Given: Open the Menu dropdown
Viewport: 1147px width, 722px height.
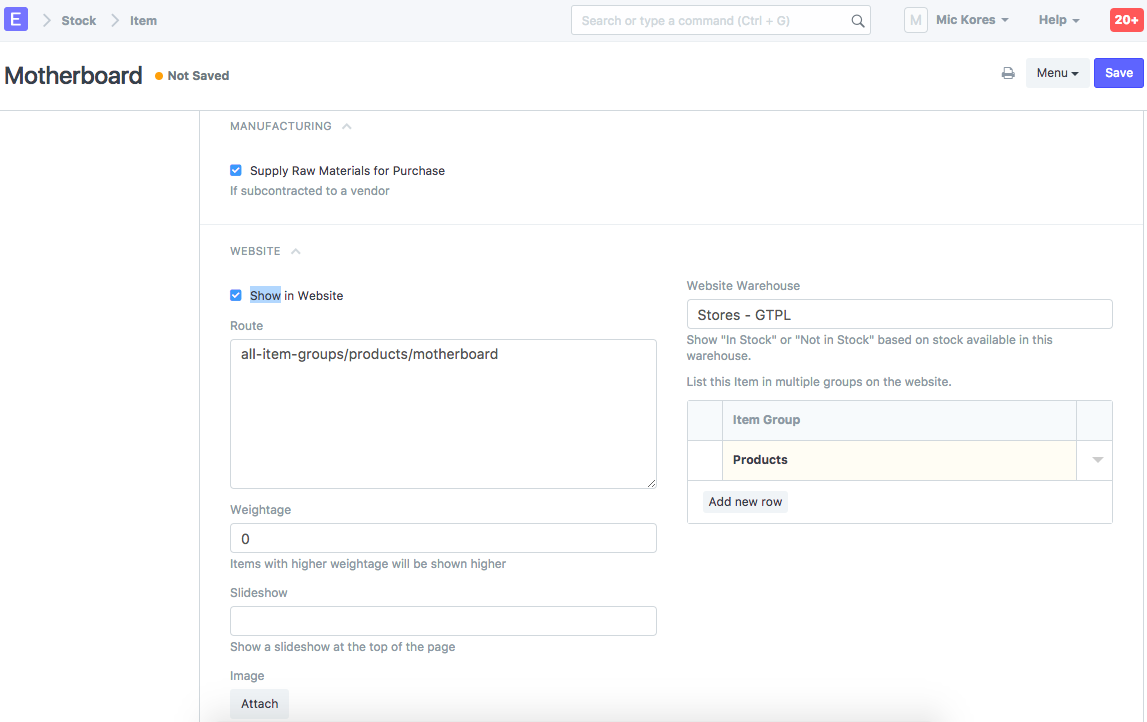Looking at the screenshot, I should click(x=1057, y=73).
